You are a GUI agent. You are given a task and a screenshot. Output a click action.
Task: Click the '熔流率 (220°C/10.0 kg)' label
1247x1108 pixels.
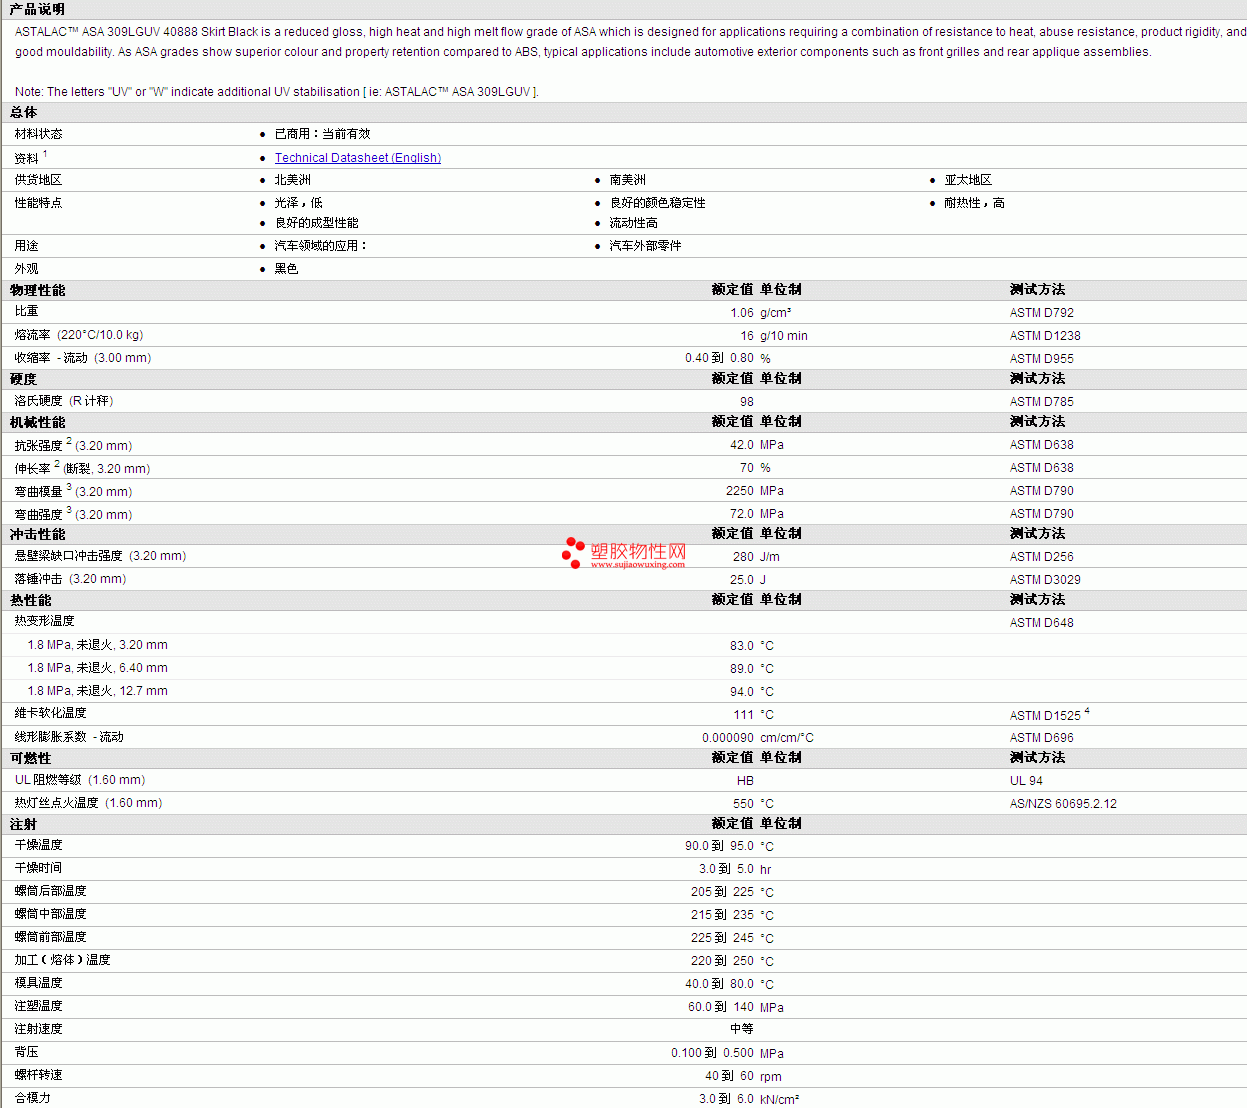[79, 335]
